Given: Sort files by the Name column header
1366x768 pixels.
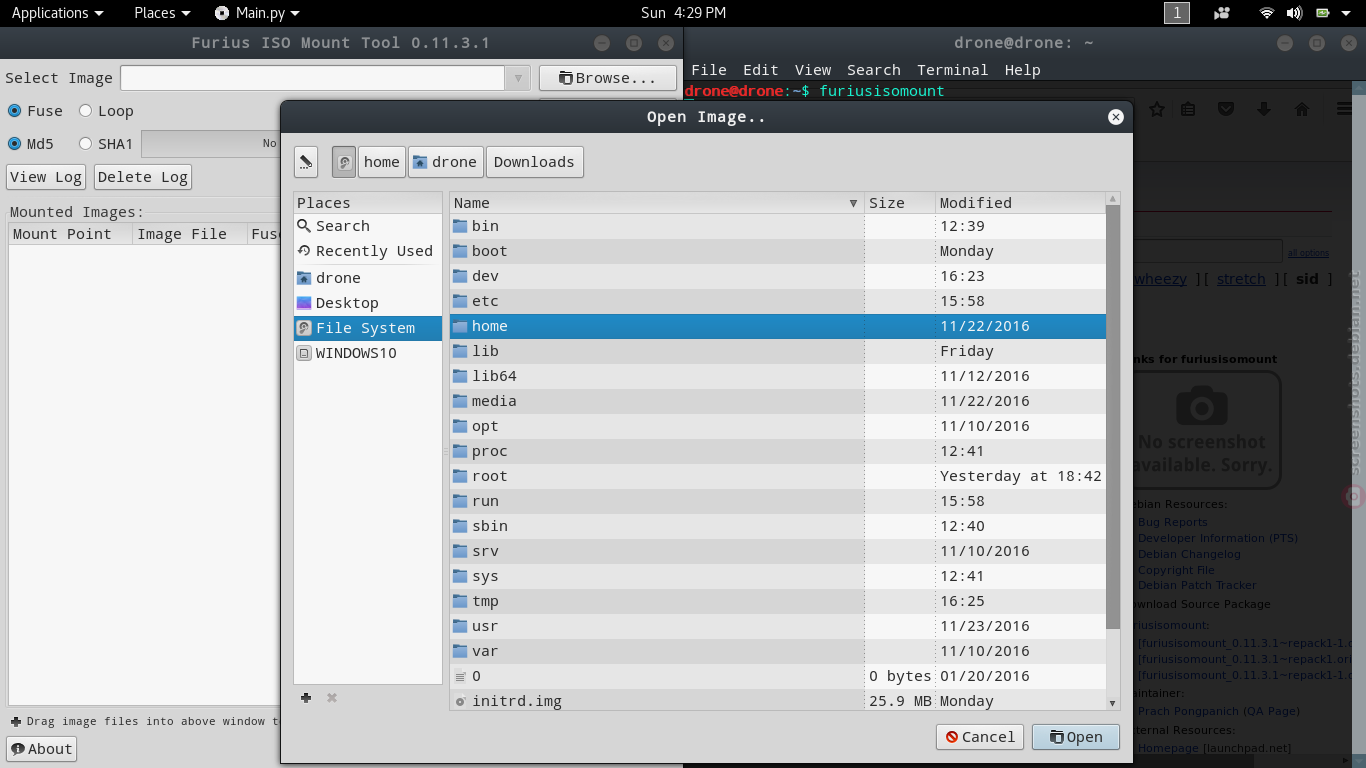Looking at the screenshot, I should point(656,203).
